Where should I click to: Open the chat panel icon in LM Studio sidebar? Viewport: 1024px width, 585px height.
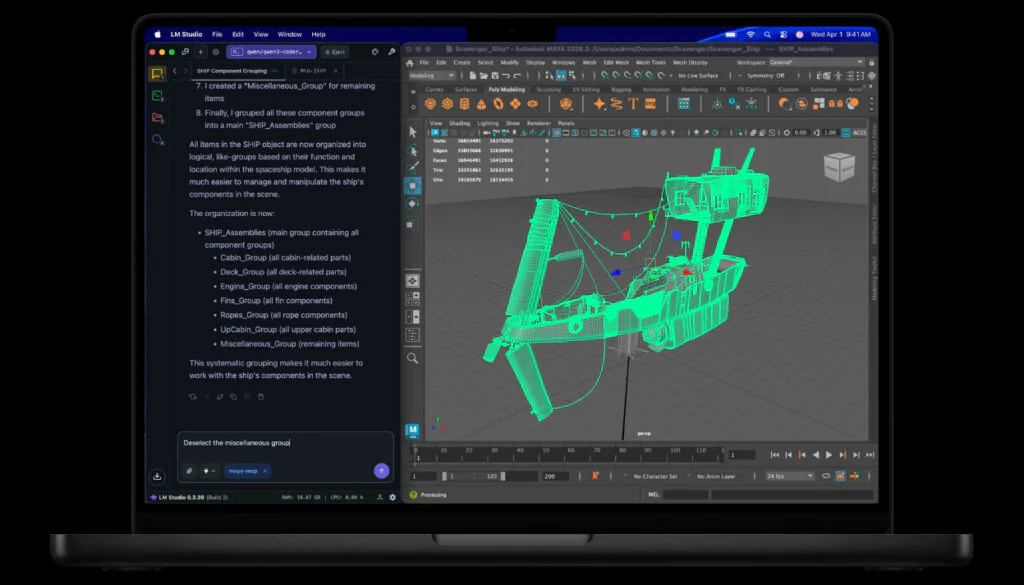tap(156, 72)
